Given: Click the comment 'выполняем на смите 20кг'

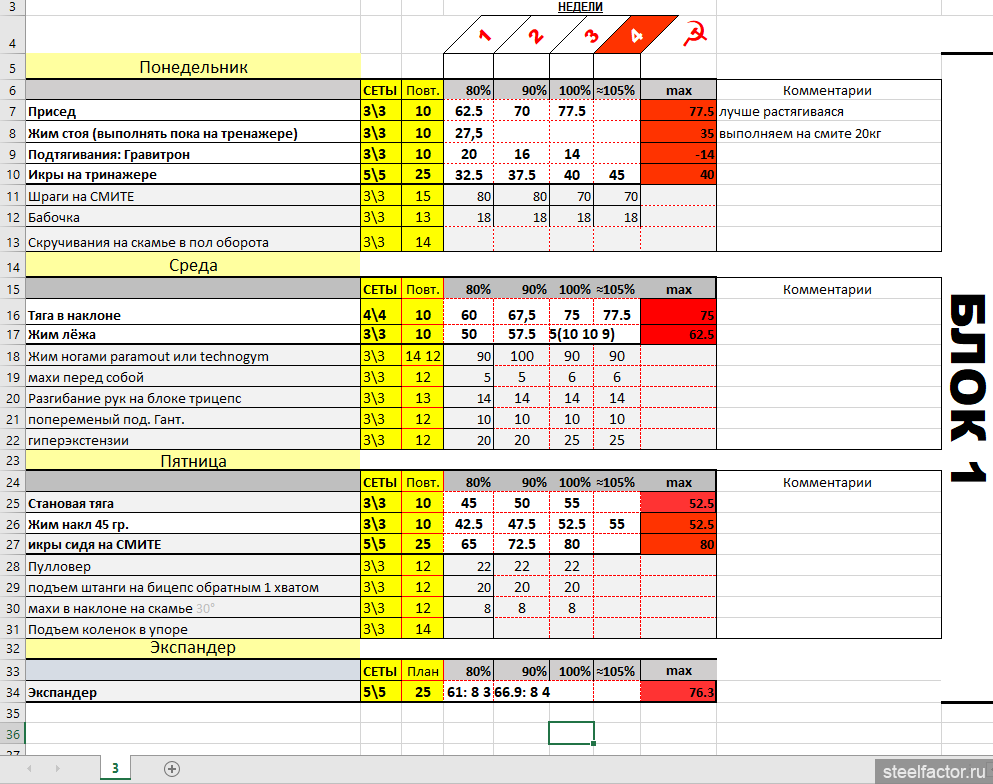Looking at the screenshot, I should coord(800,133).
